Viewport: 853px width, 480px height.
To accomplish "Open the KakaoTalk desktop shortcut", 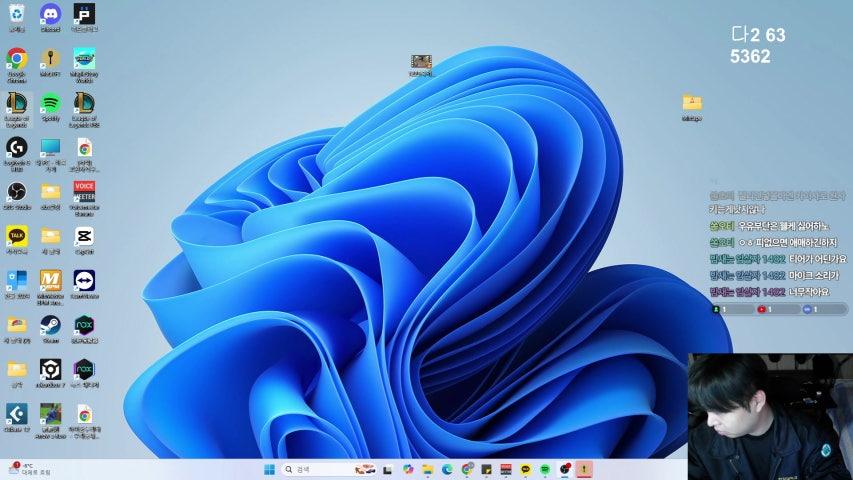I will (x=16, y=235).
